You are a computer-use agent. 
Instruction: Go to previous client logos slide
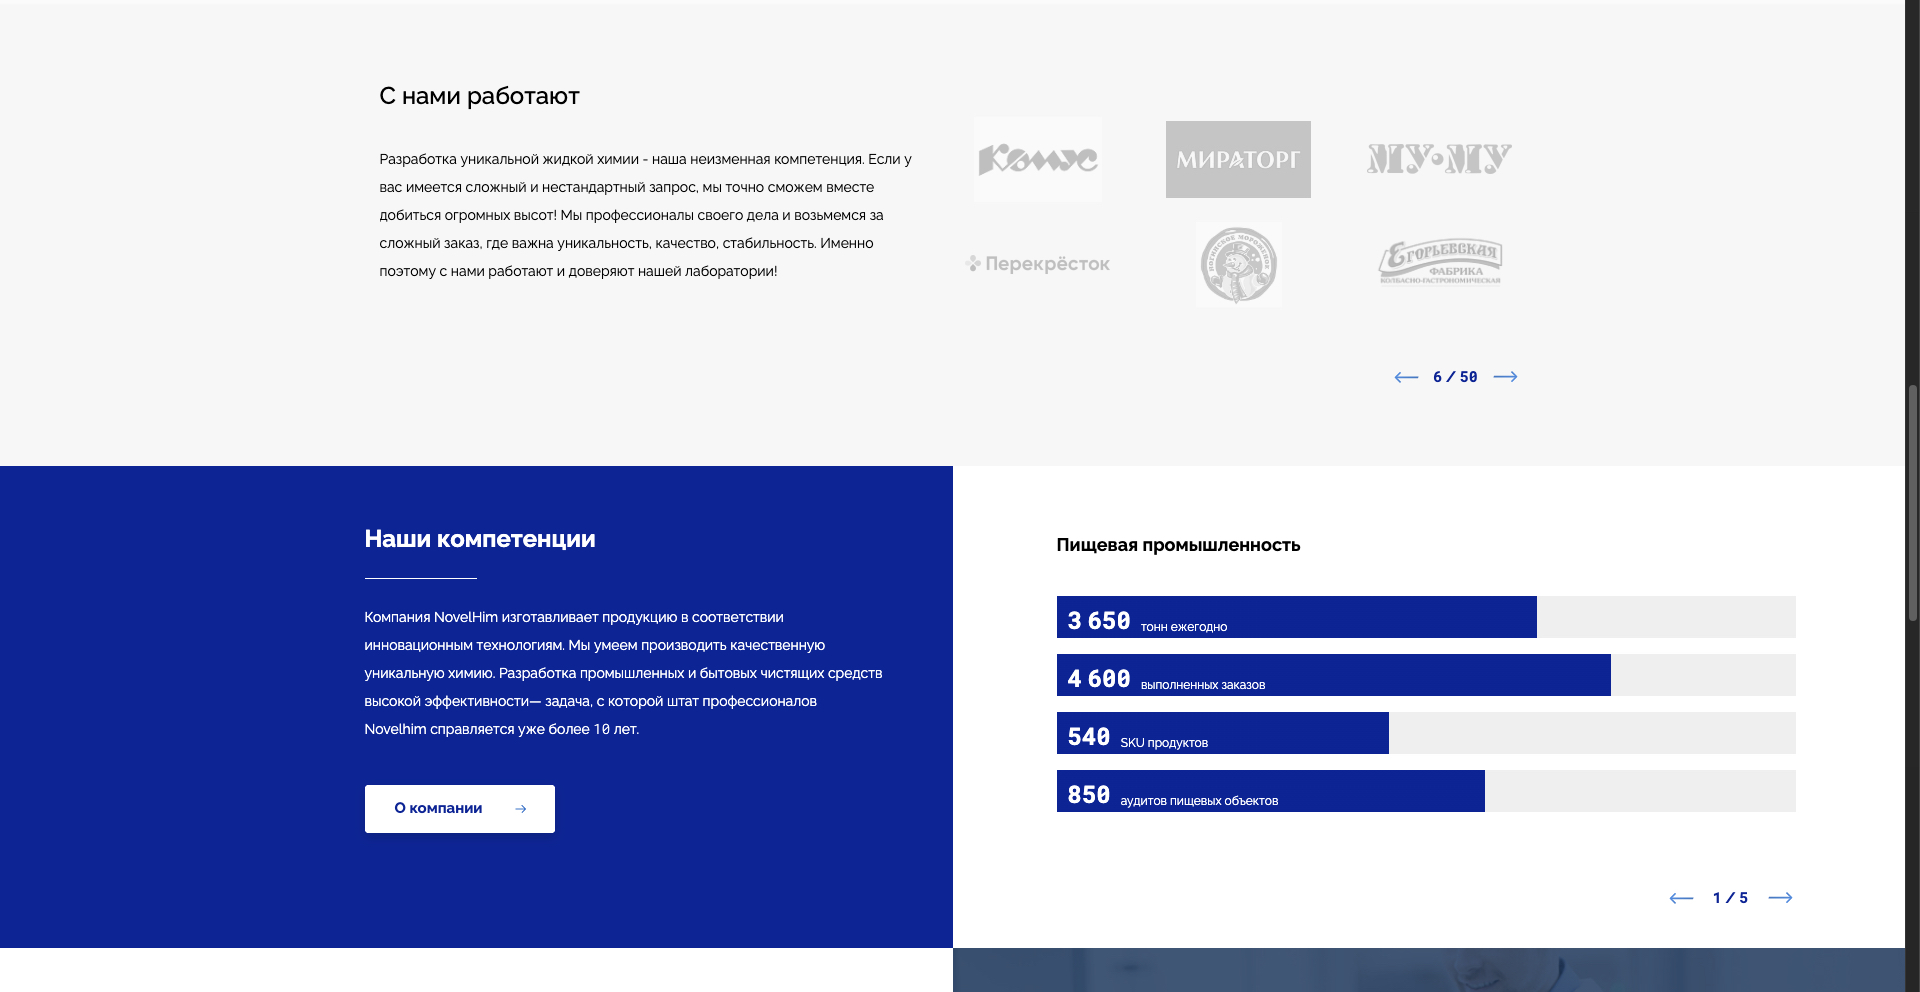[x=1406, y=377]
